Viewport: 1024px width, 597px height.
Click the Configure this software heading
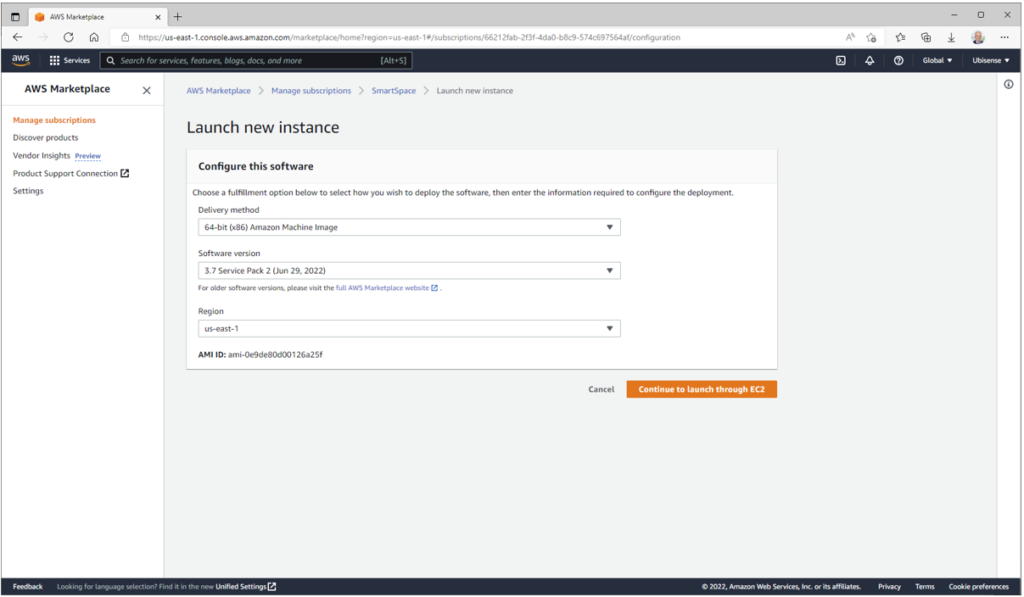point(255,167)
